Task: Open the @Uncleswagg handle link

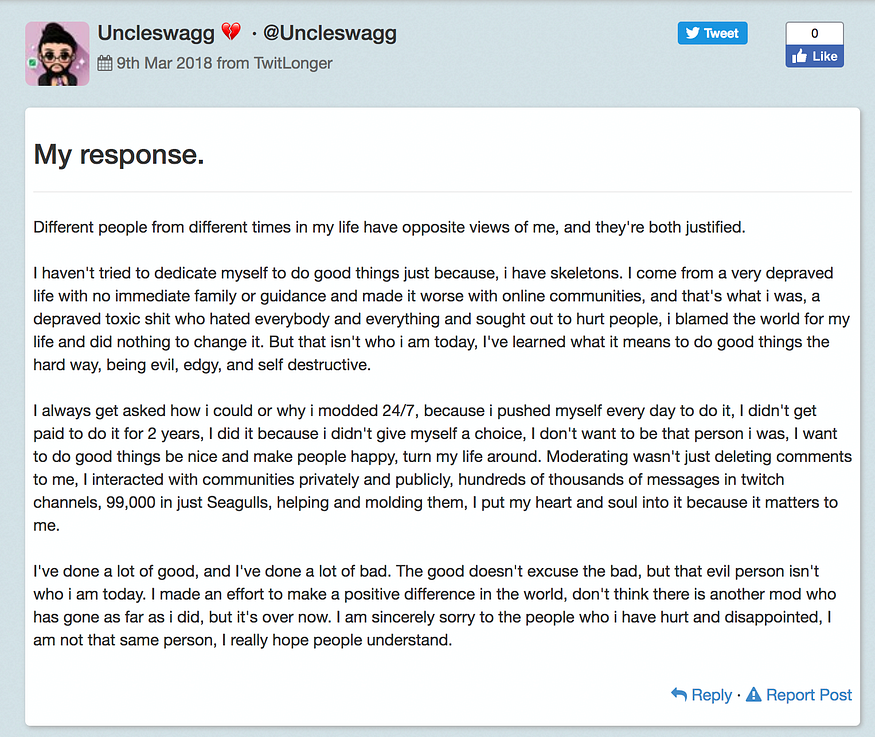Action: 330,33
